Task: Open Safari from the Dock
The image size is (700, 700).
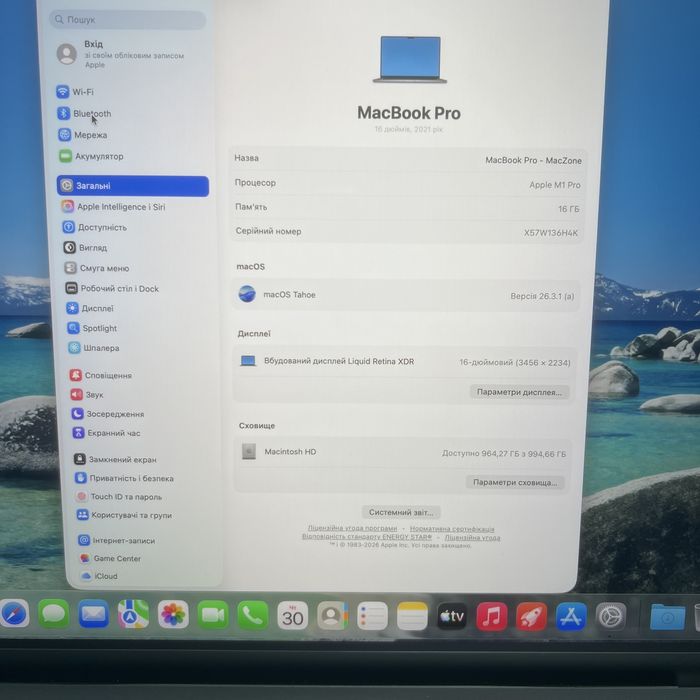Action: pyautogui.click(x=15, y=614)
